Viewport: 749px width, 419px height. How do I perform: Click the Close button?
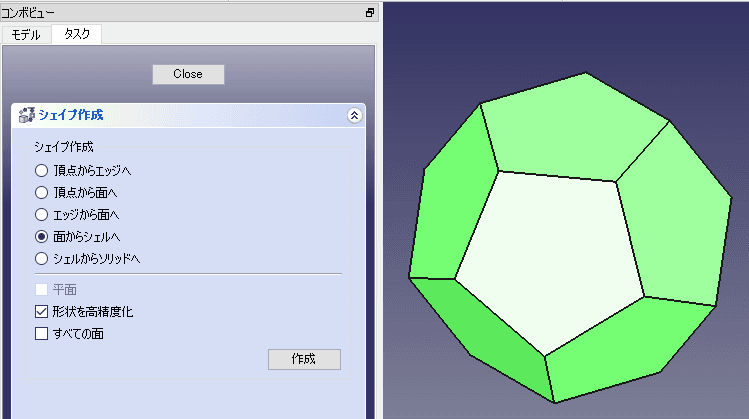(188, 74)
